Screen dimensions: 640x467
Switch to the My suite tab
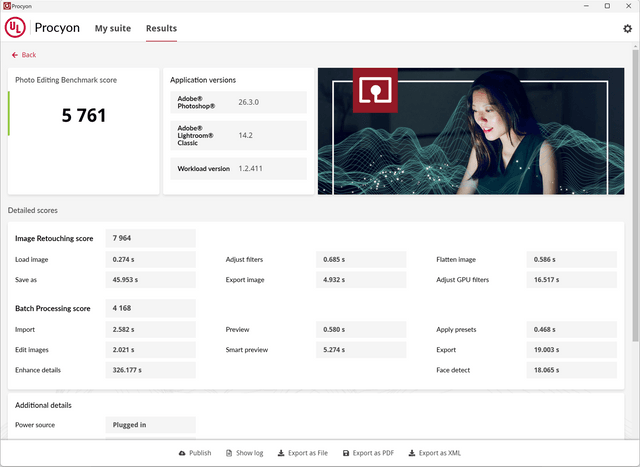click(x=113, y=28)
